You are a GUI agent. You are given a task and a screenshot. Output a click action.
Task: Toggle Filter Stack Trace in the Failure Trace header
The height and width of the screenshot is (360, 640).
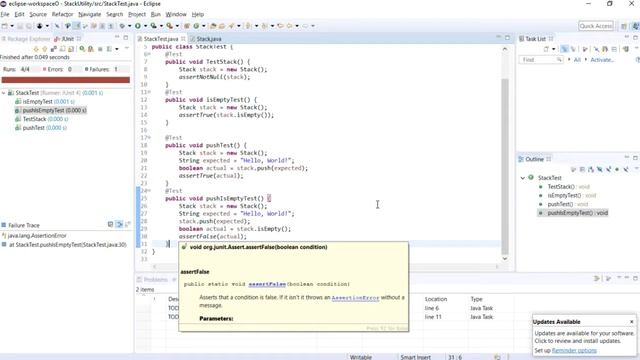point(119,224)
